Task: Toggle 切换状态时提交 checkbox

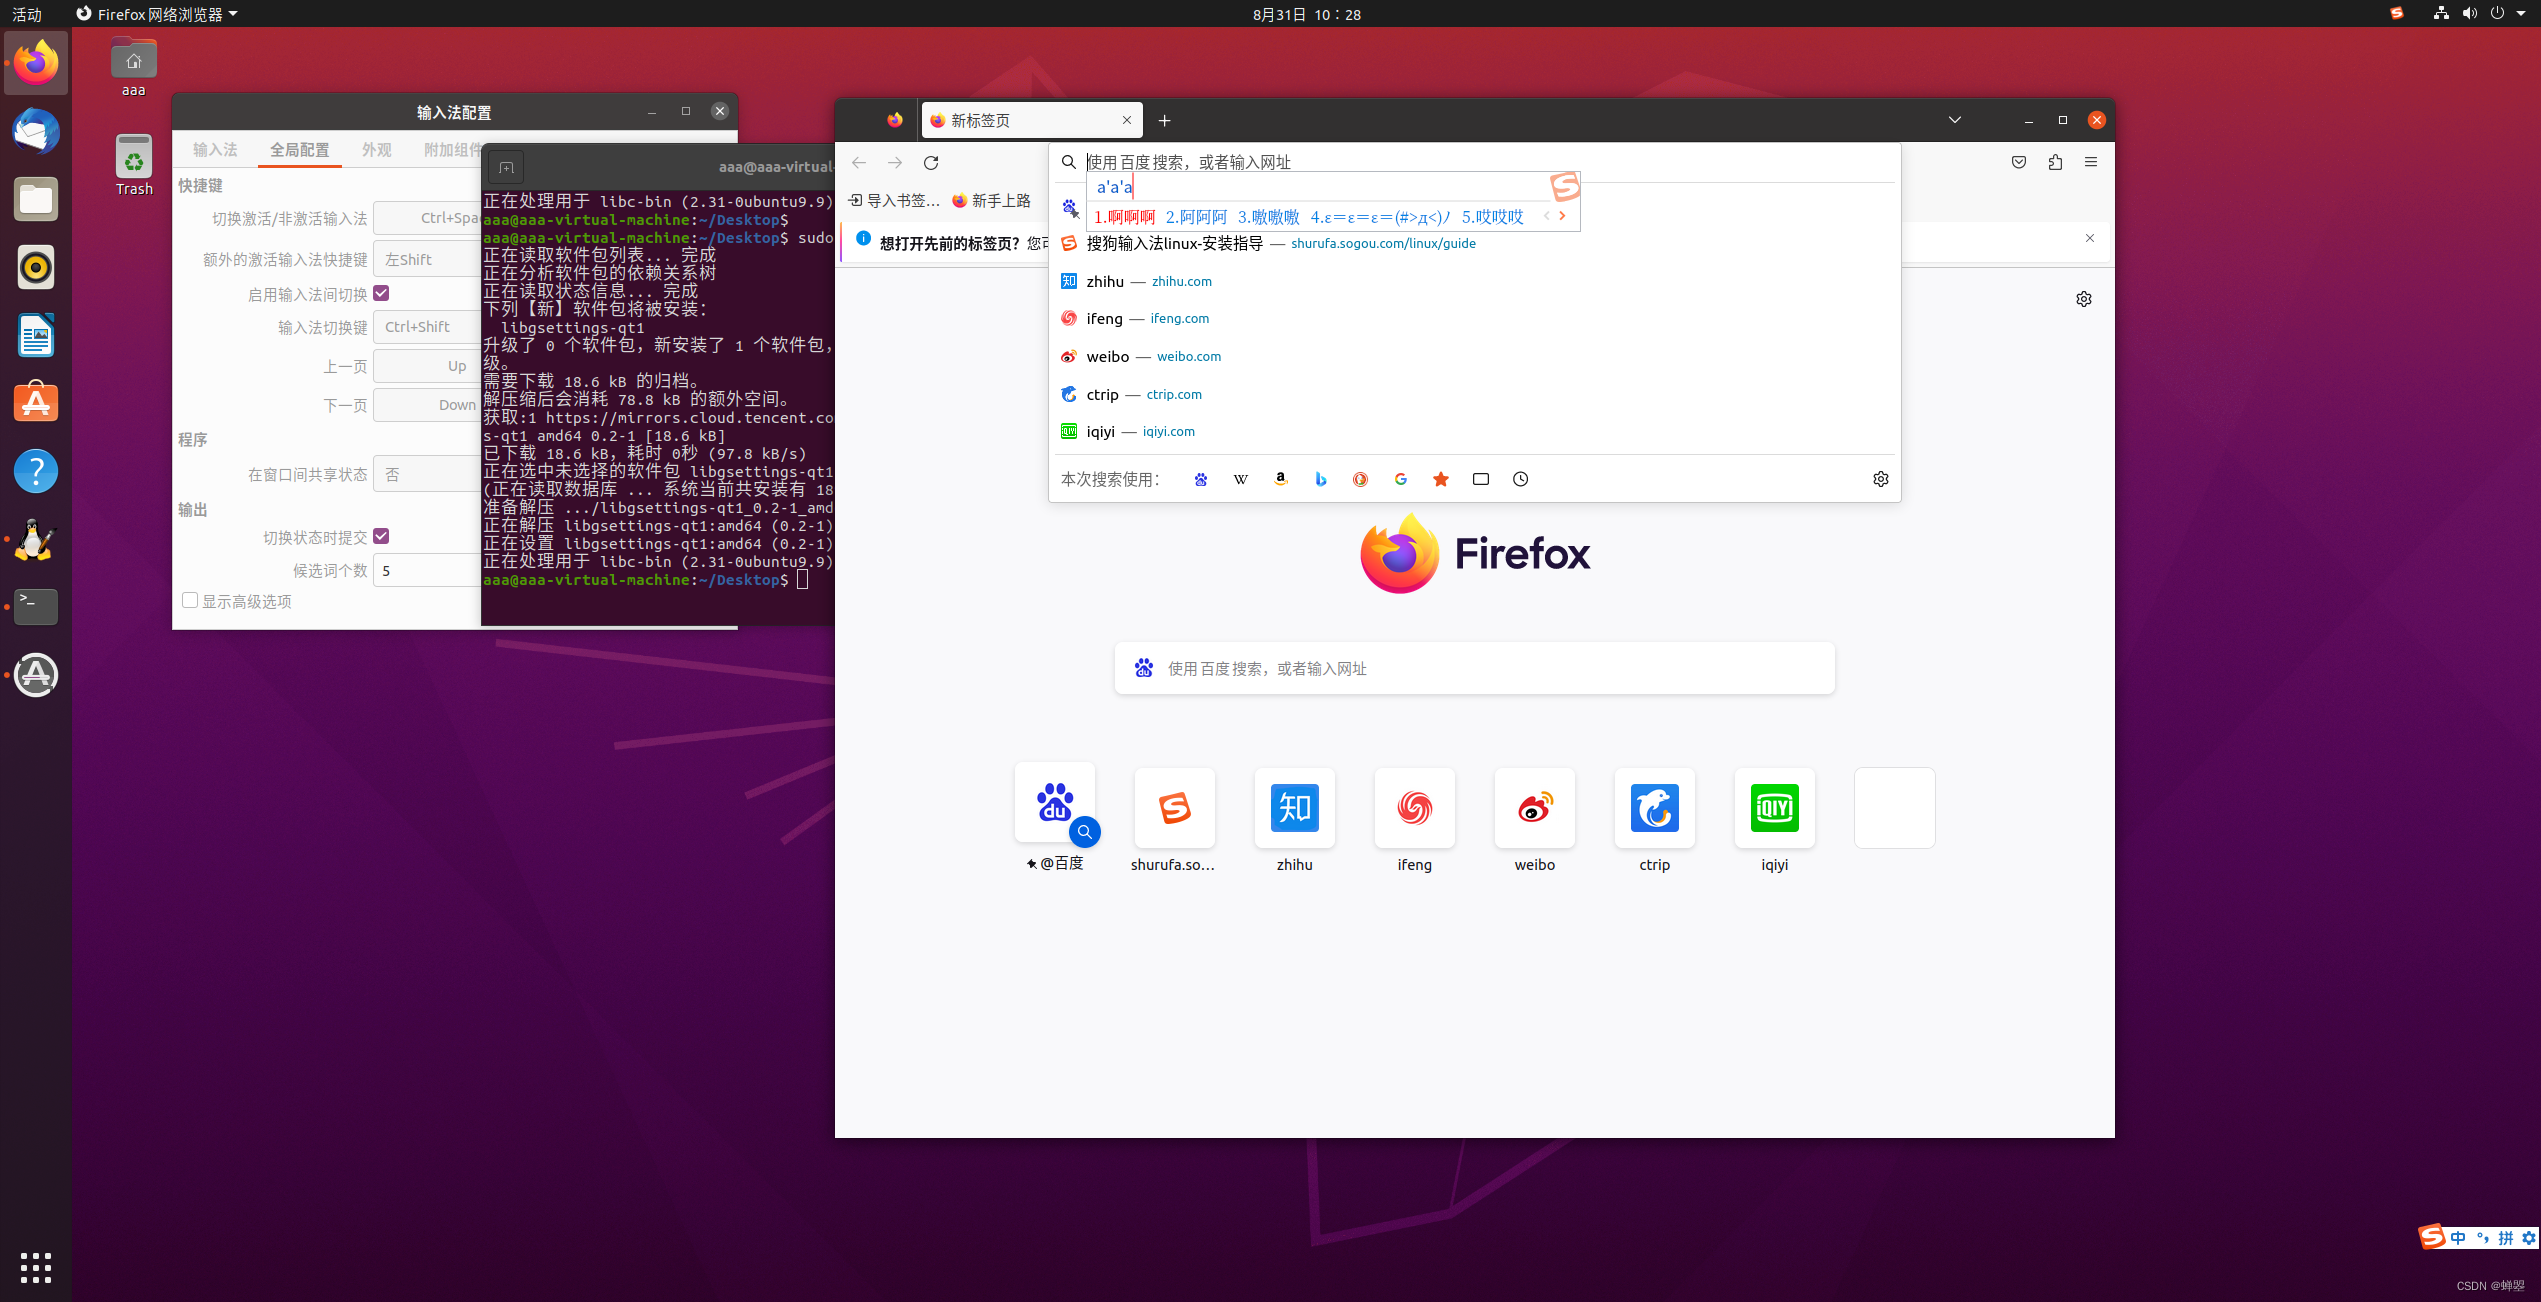Action: [381, 537]
